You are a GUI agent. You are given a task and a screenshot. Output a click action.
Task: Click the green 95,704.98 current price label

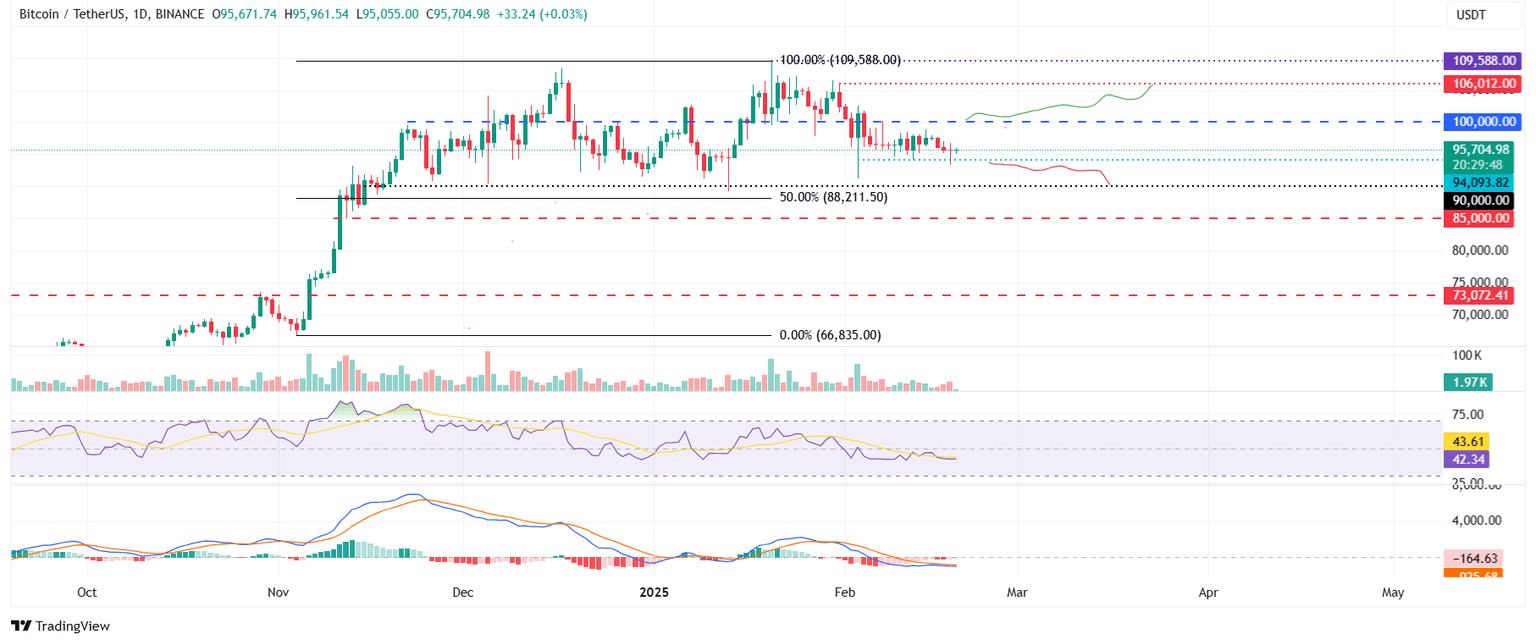(1483, 148)
